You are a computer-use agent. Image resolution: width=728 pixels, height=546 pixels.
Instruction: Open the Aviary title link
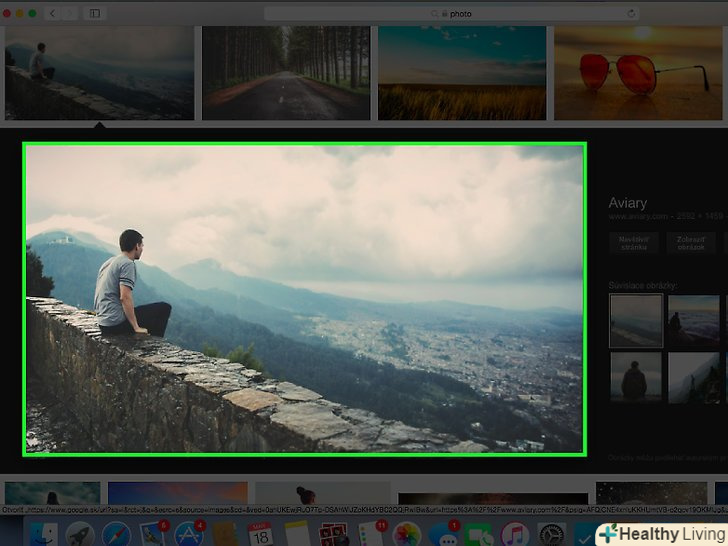click(x=628, y=203)
